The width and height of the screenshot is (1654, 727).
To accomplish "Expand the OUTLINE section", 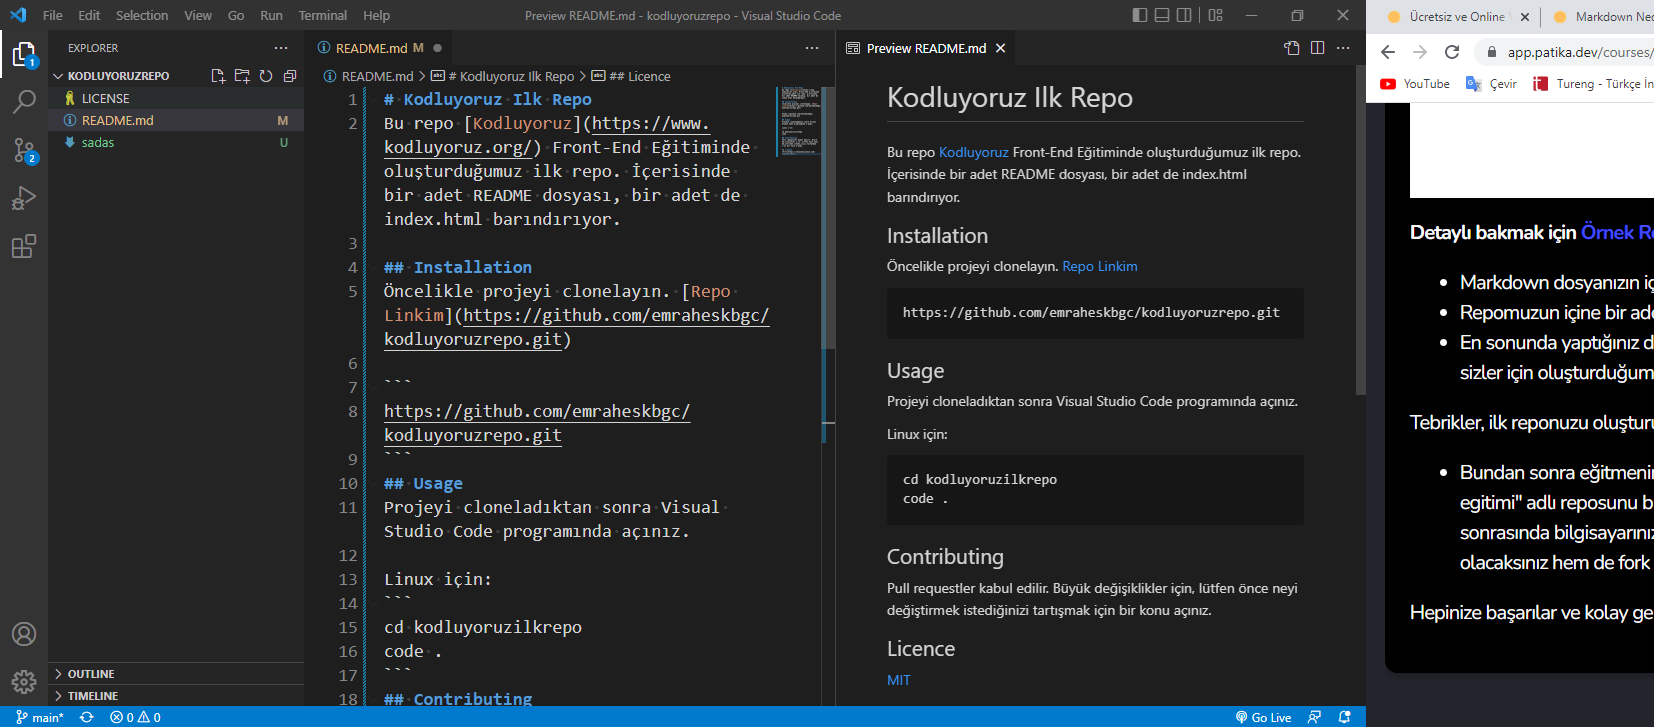I will coord(176,674).
